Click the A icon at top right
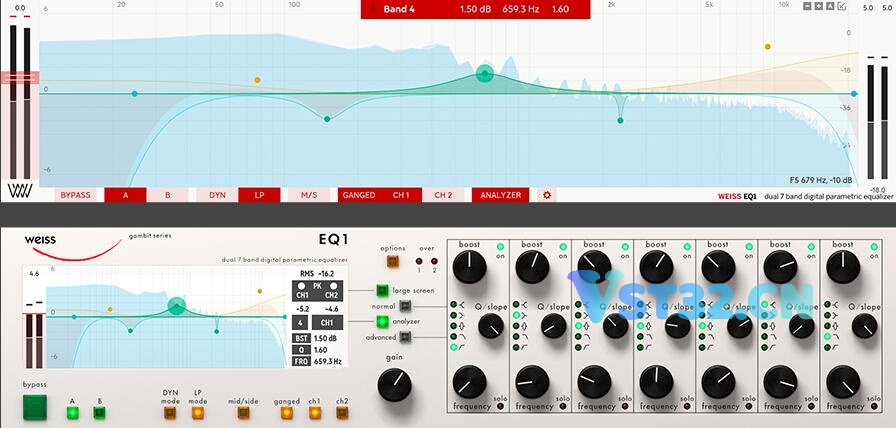The height and width of the screenshot is (428, 896). [x=830, y=6]
